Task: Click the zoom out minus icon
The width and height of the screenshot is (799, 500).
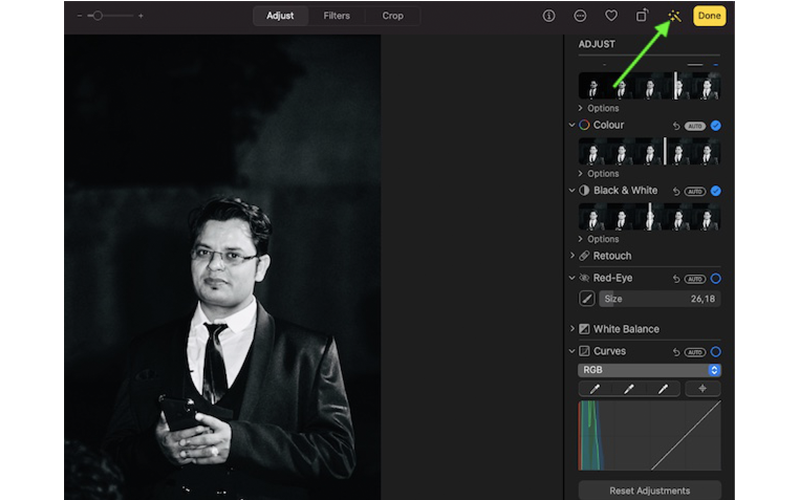Action: click(x=79, y=16)
